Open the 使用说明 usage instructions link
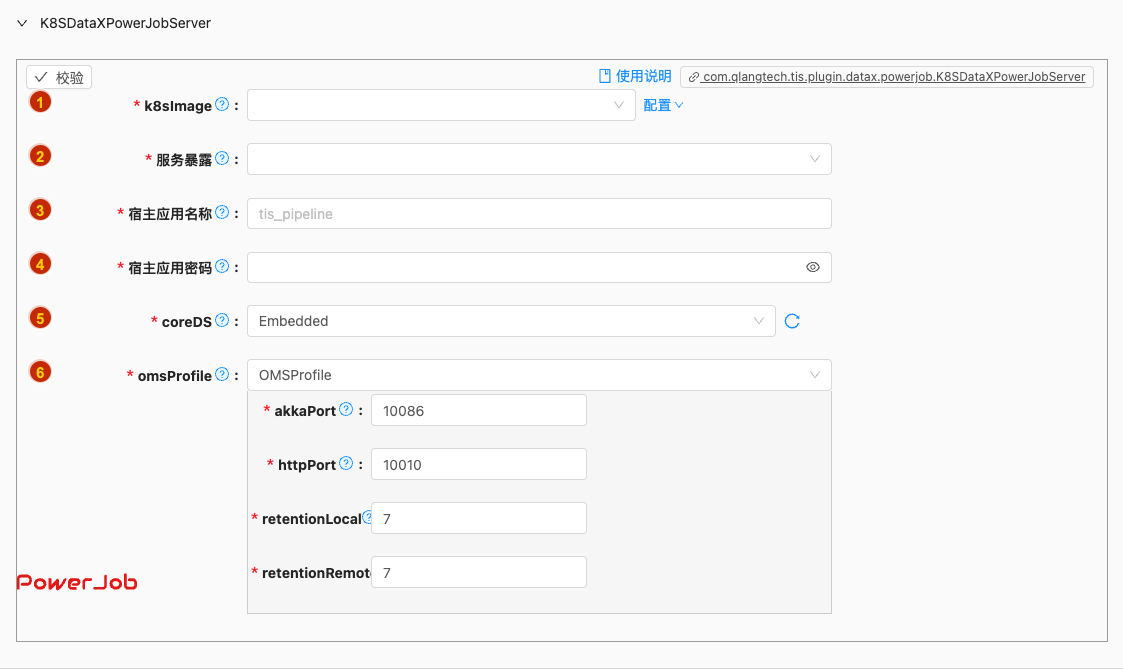The image size is (1123, 669). click(x=635, y=76)
